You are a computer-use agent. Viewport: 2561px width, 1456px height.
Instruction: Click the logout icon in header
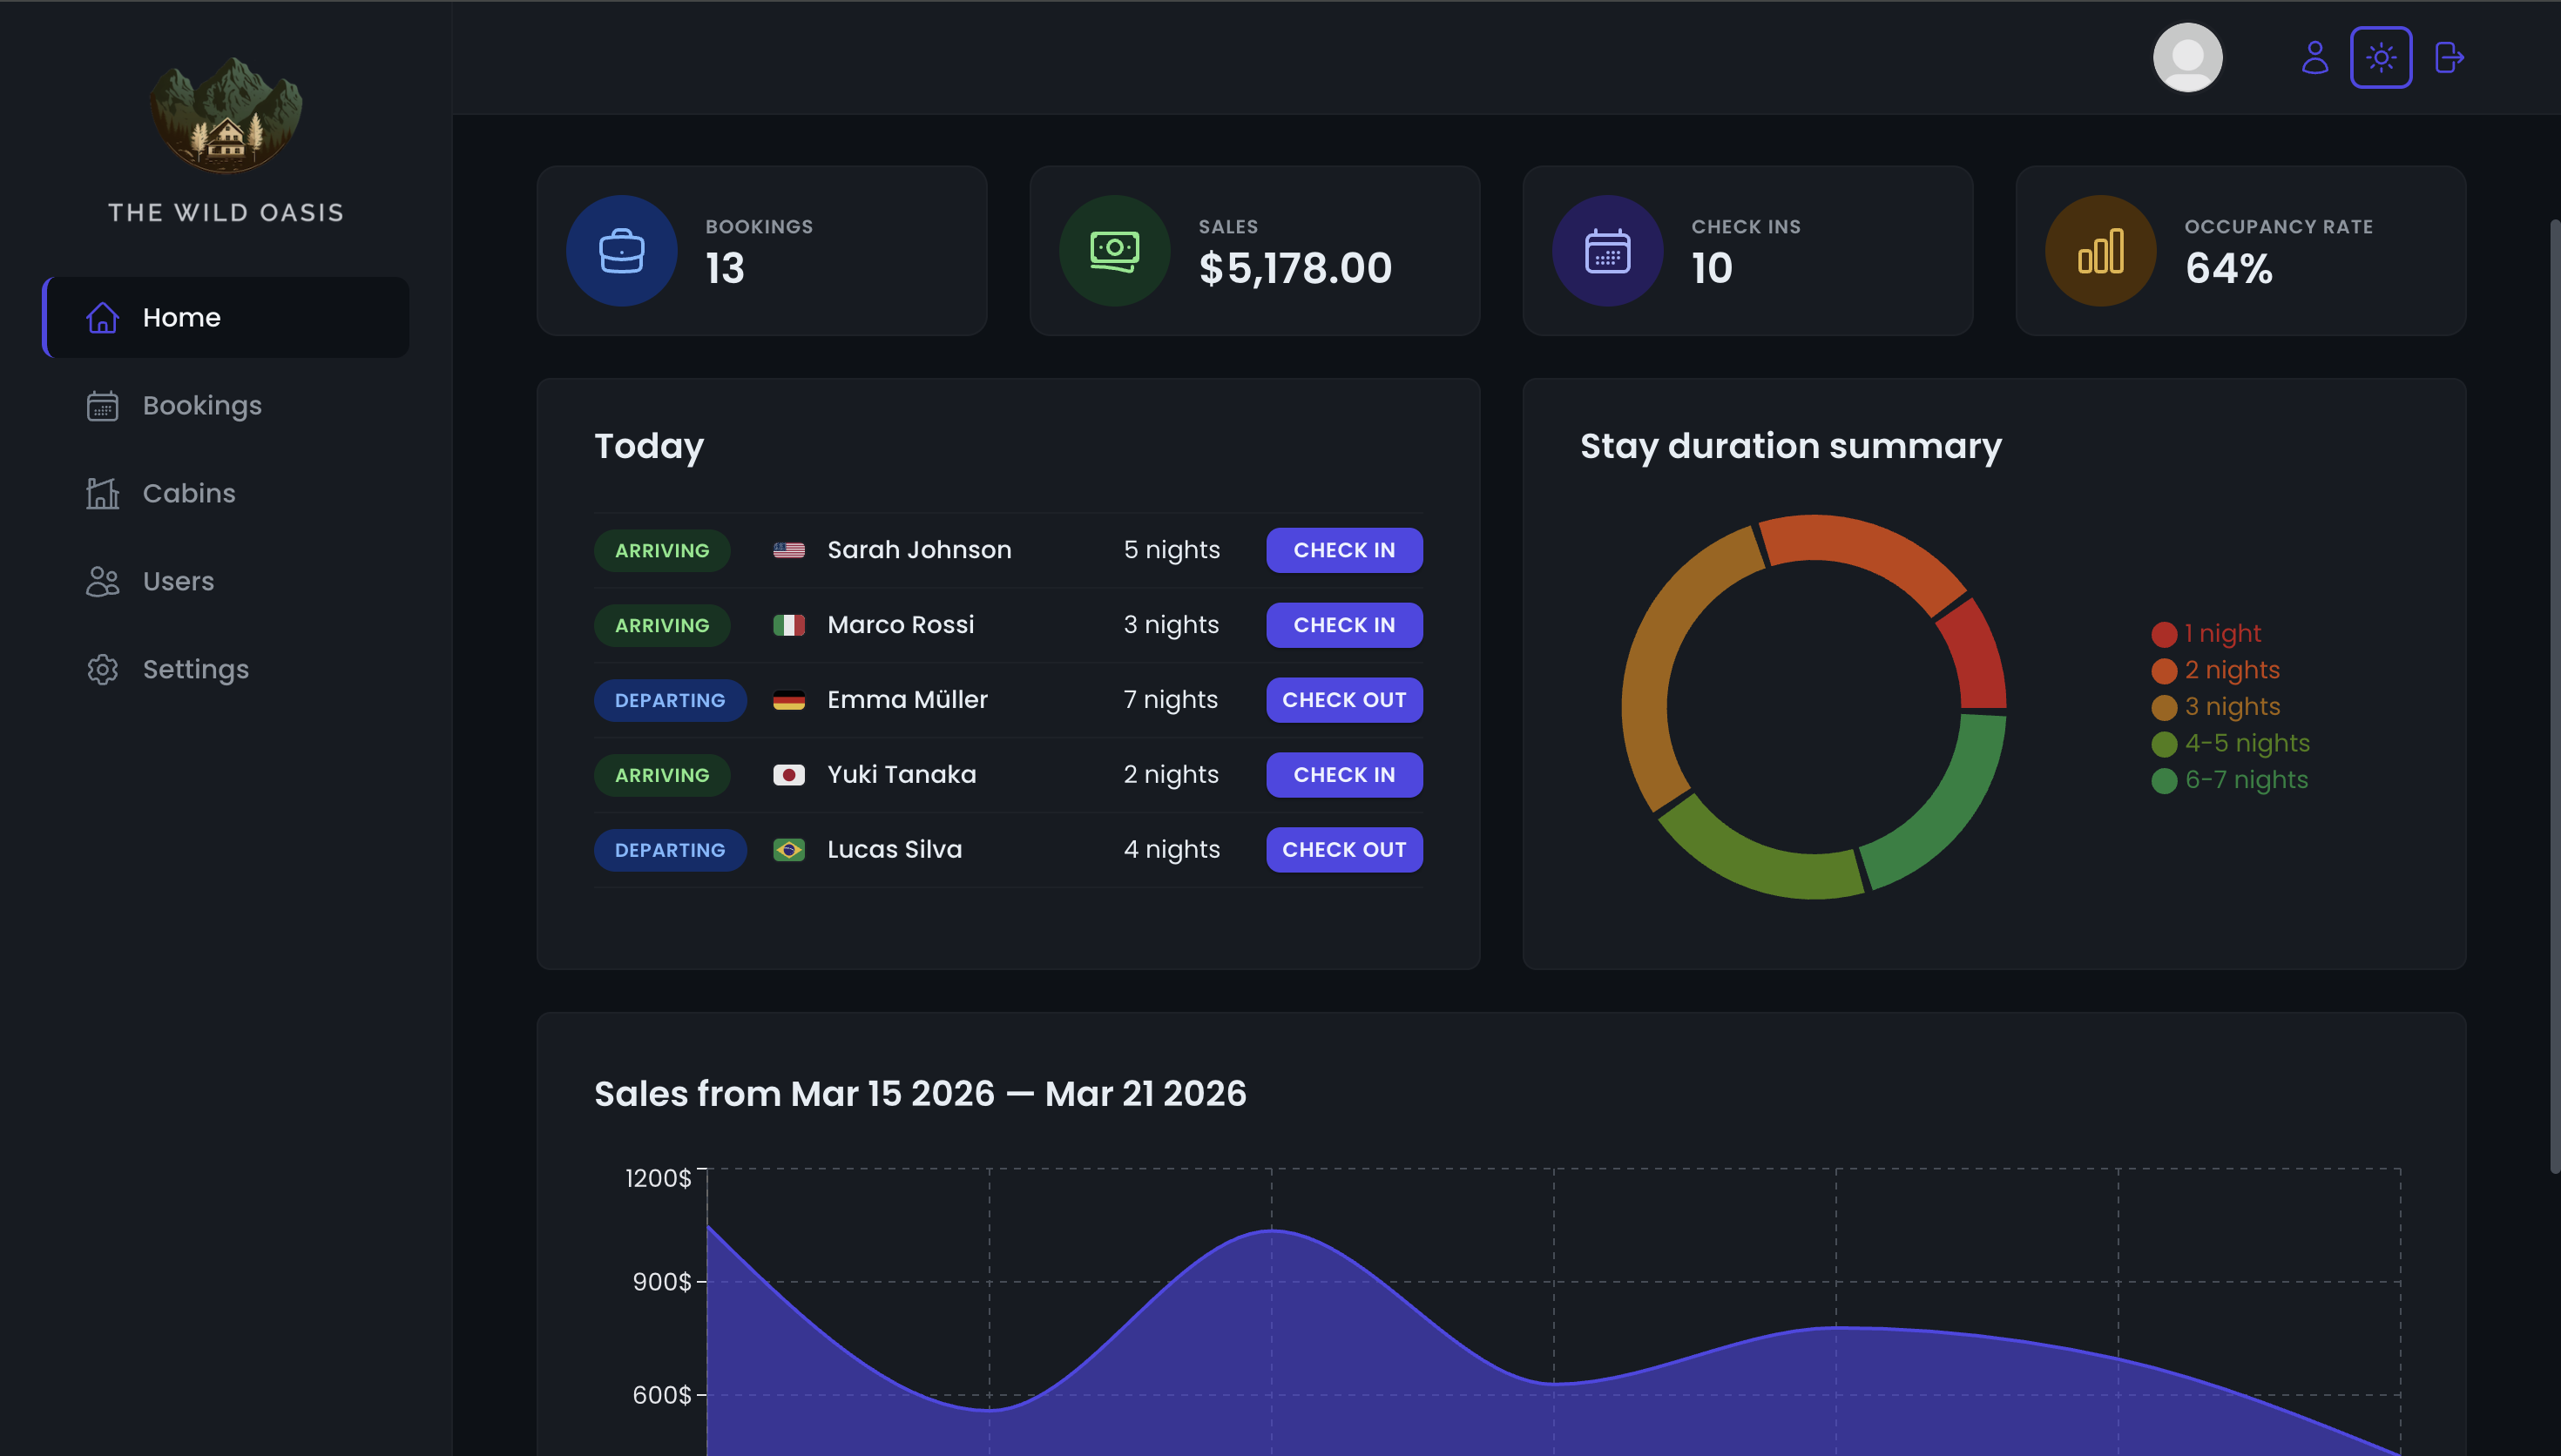point(2448,57)
